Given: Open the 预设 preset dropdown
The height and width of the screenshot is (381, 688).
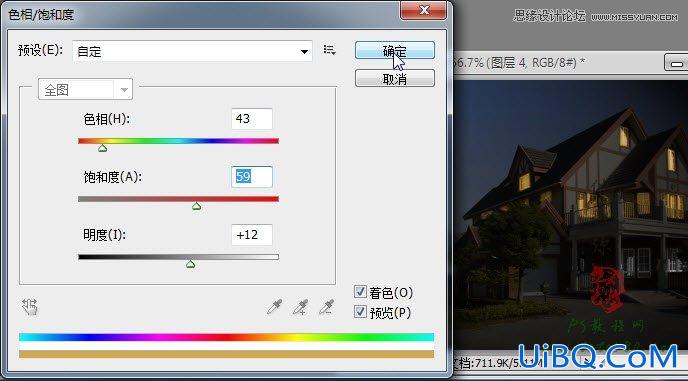Looking at the screenshot, I should (192, 51).
